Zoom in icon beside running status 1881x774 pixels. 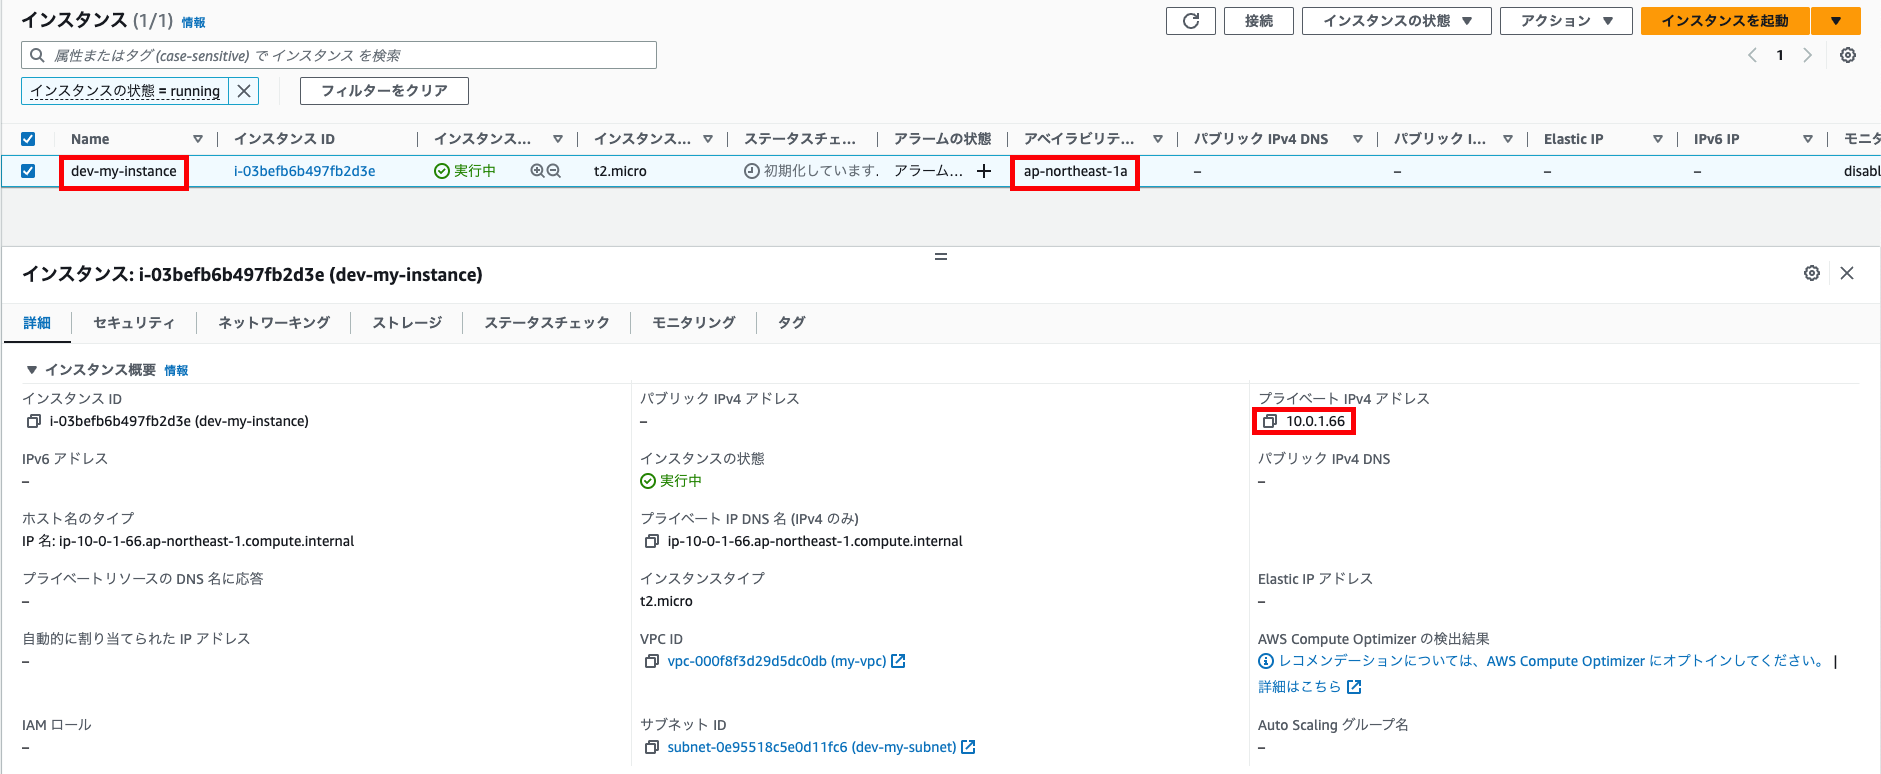coord(538,171)
